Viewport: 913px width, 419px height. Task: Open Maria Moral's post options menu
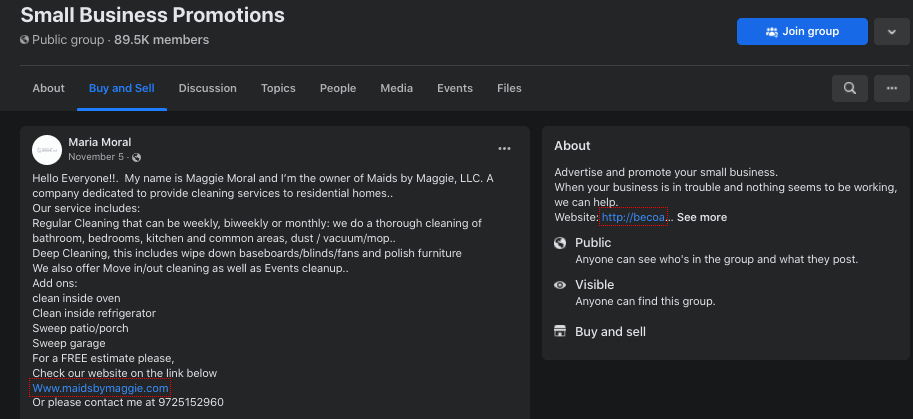tap(504, 148)
